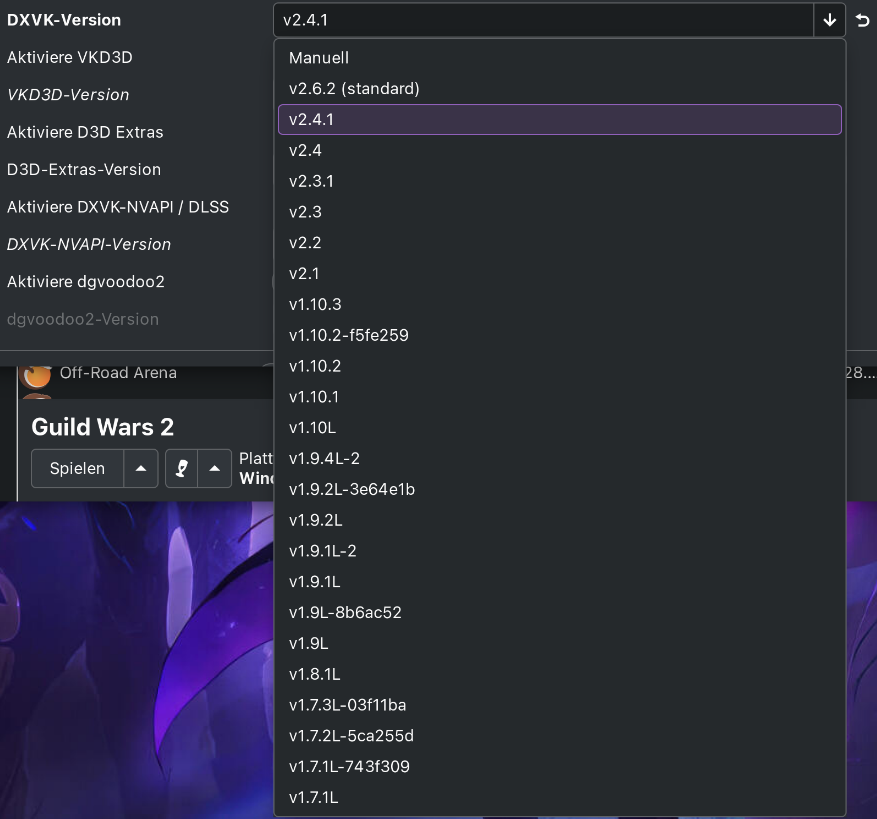The image size is (877, 819).
Task: Click Guild Wars 2 purple banner artwork
Action: point(137,660)
